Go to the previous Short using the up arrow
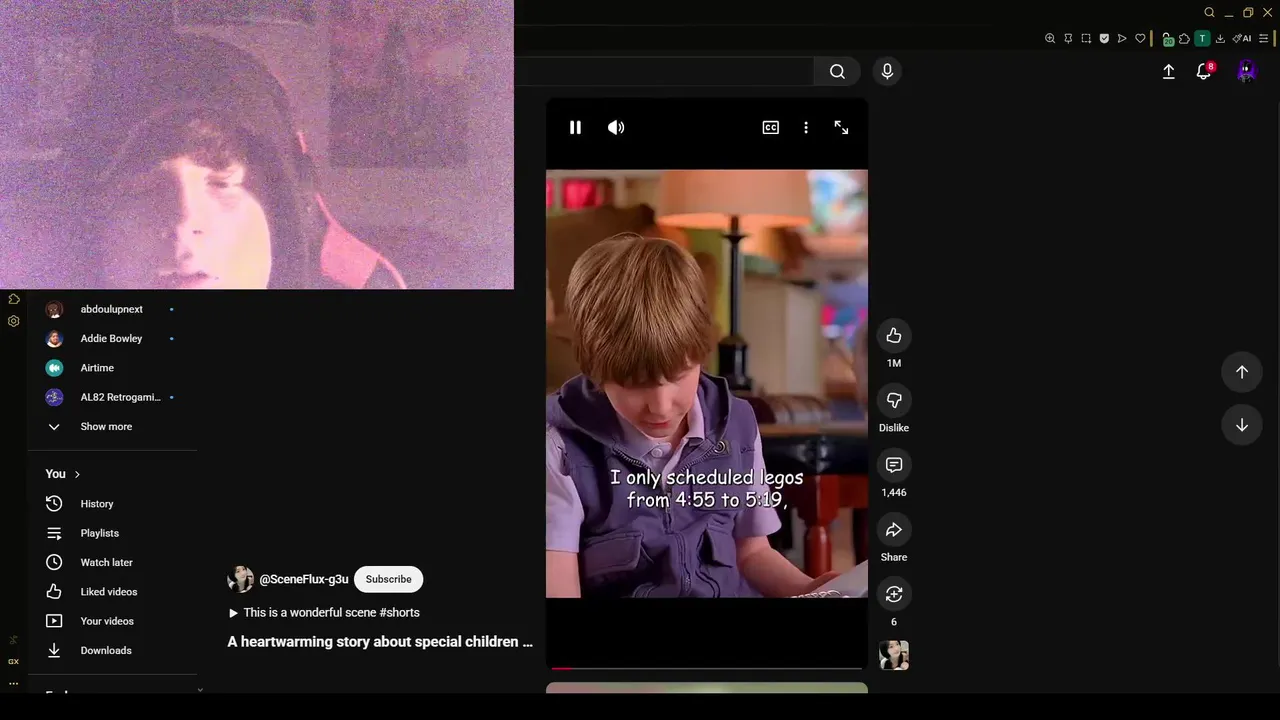1280x720 pixels. 1241,372
